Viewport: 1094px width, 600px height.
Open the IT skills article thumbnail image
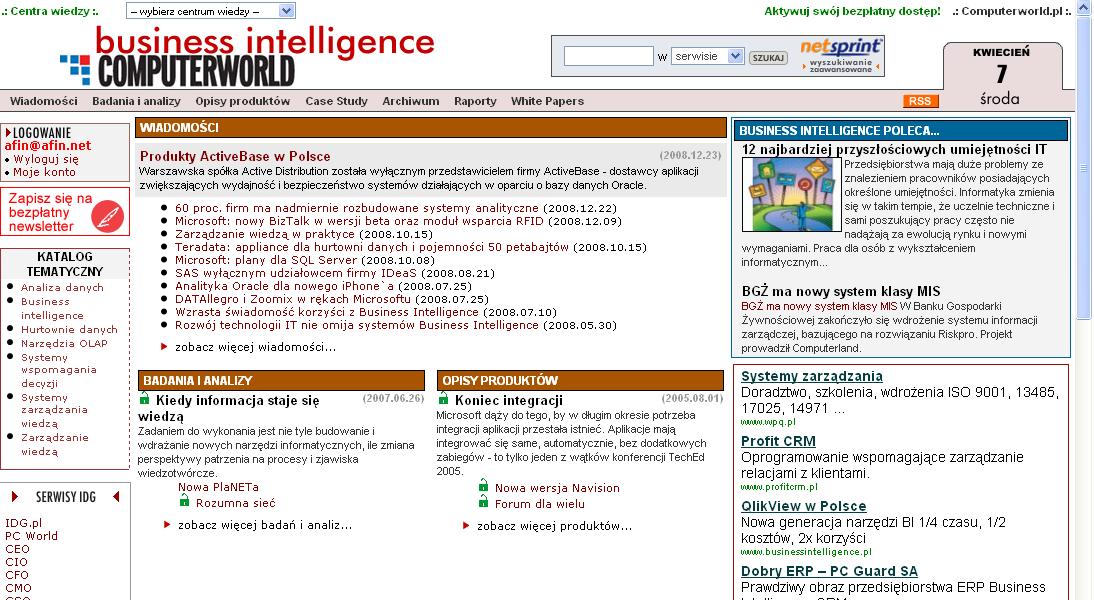pyautogui.click(x=792, y=195)
